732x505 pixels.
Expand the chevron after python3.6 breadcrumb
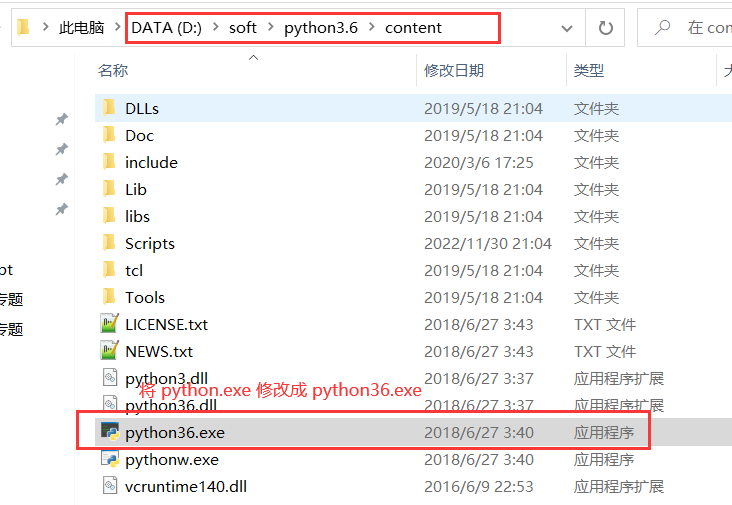click(372, 27)
